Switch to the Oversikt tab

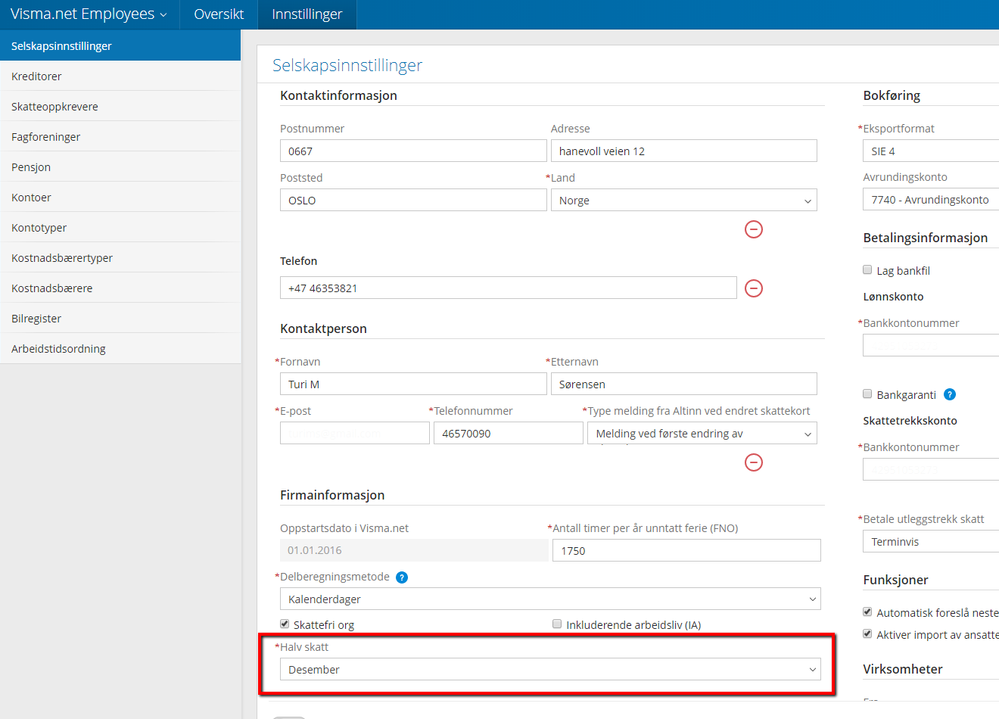[x=218, y=14]
